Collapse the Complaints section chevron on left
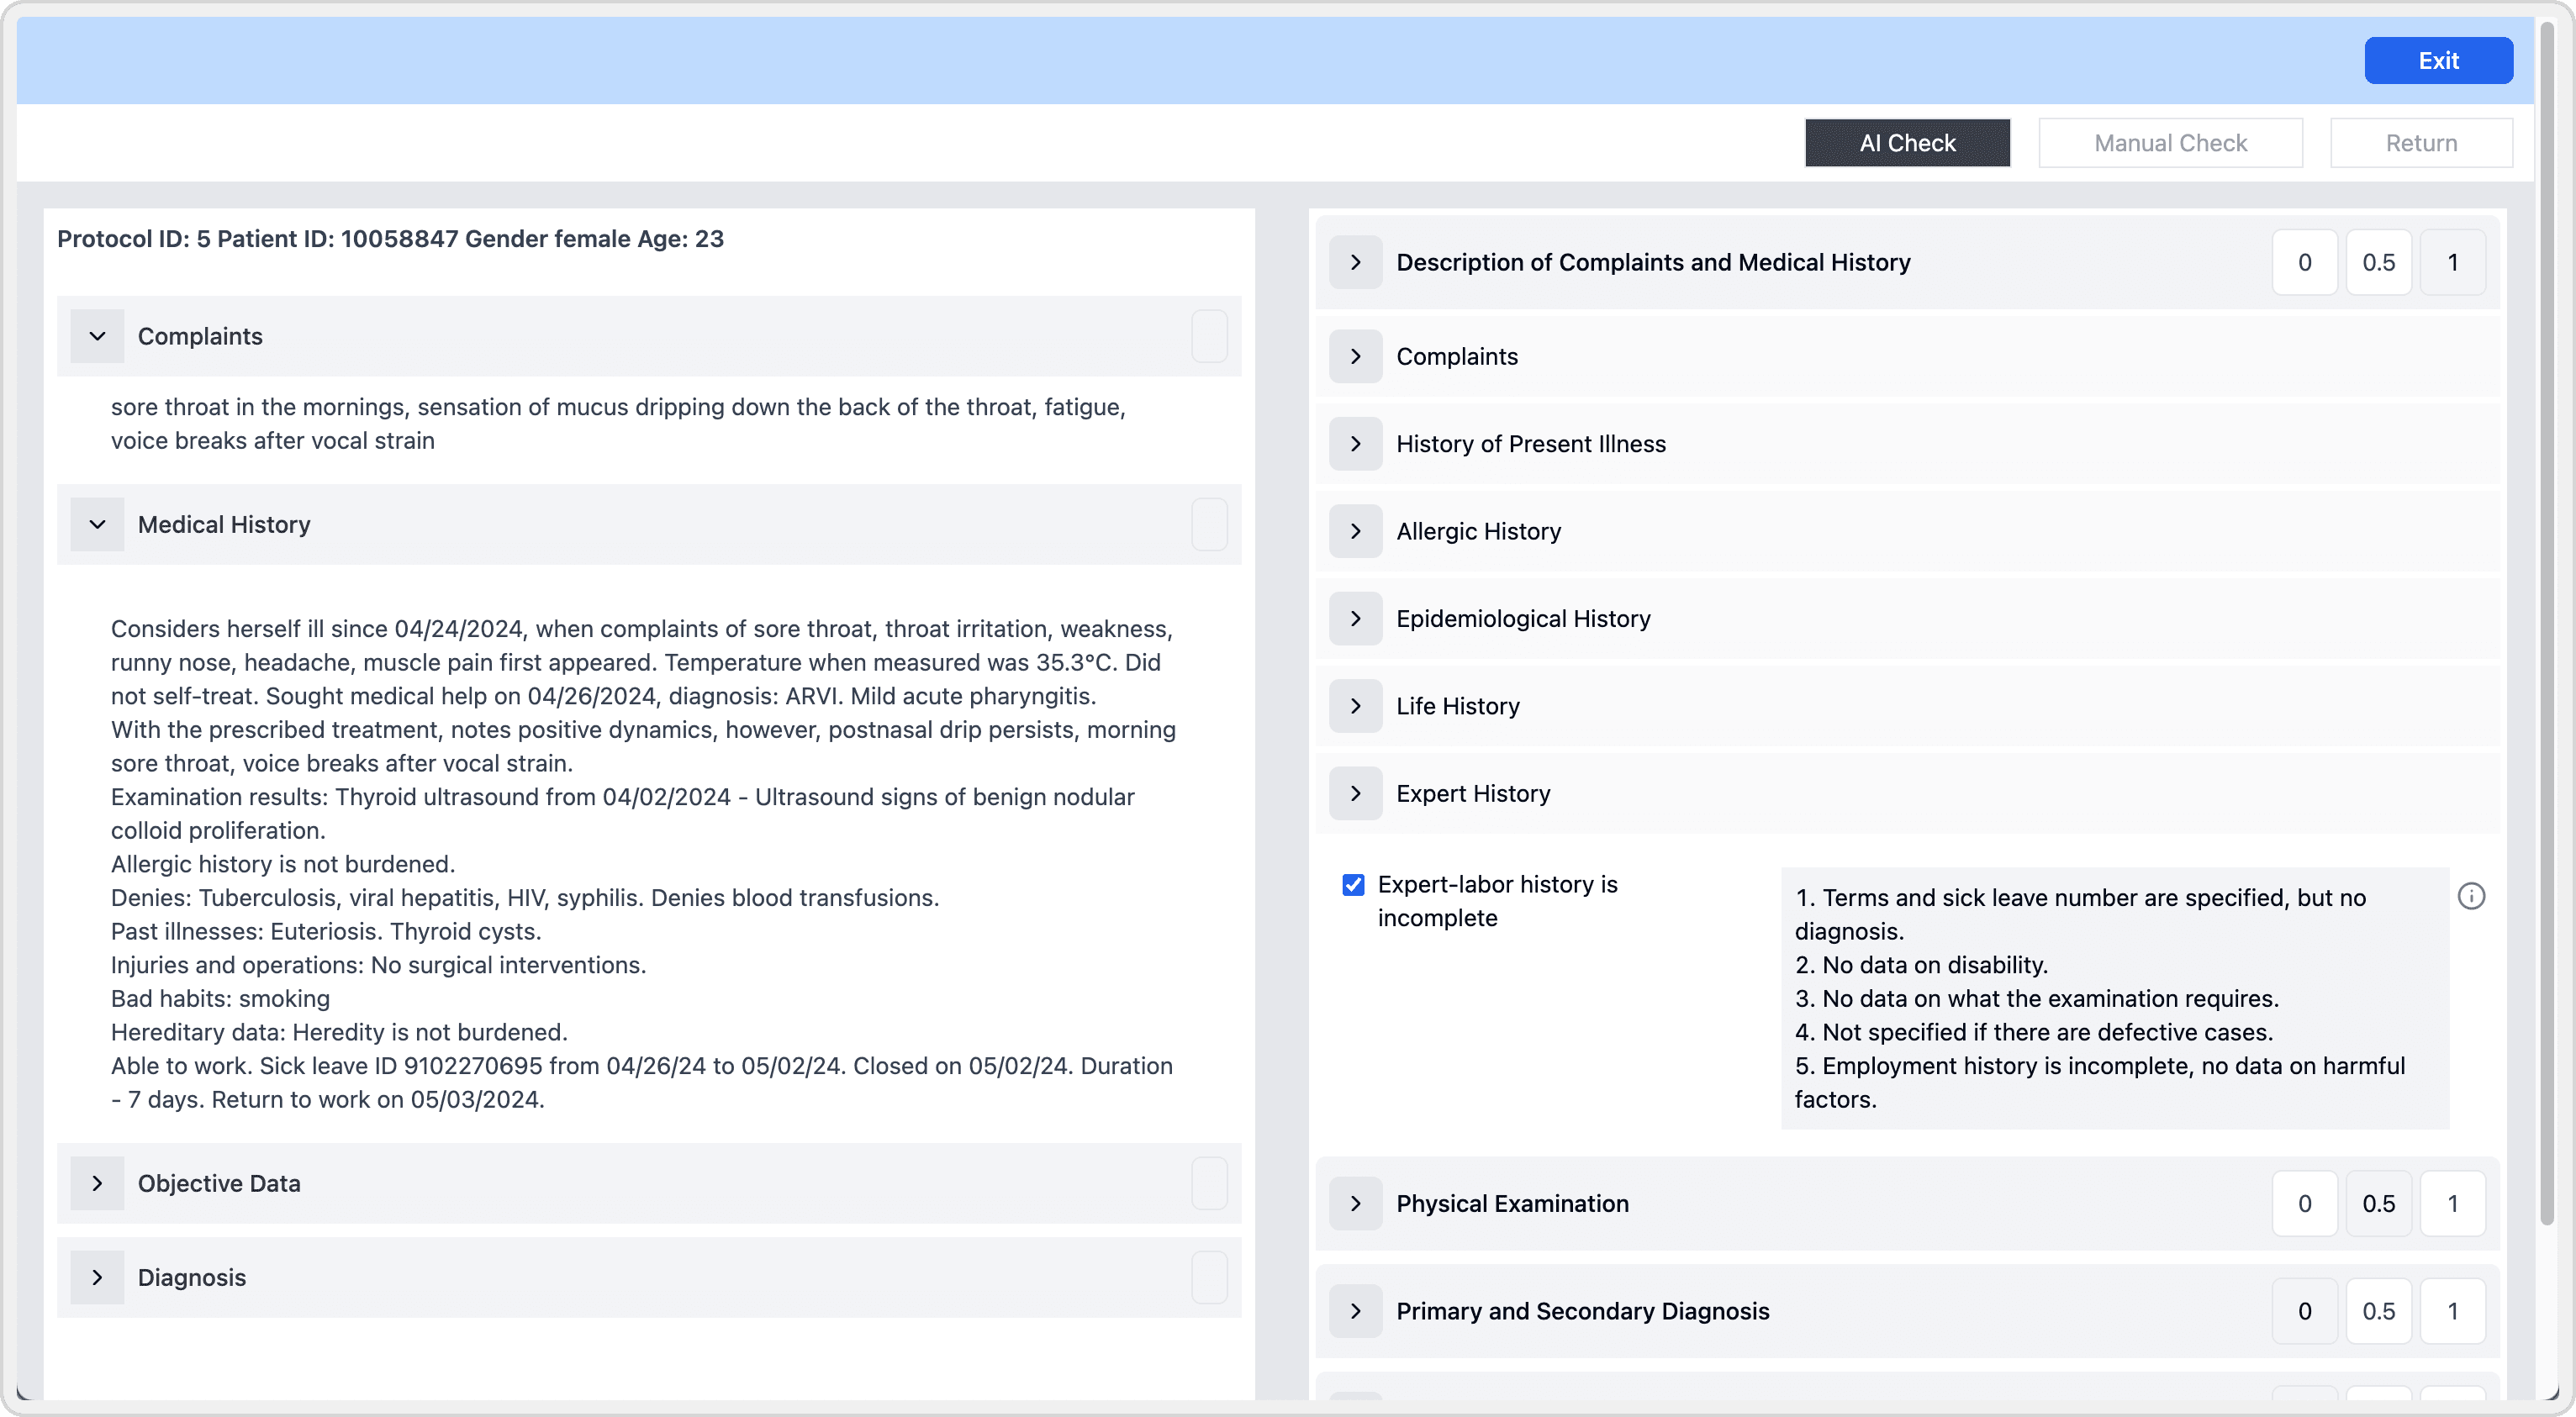 (97, 336)
